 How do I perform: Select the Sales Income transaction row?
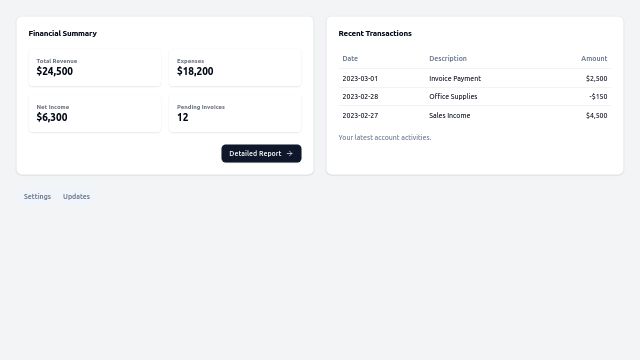point(475,116)
